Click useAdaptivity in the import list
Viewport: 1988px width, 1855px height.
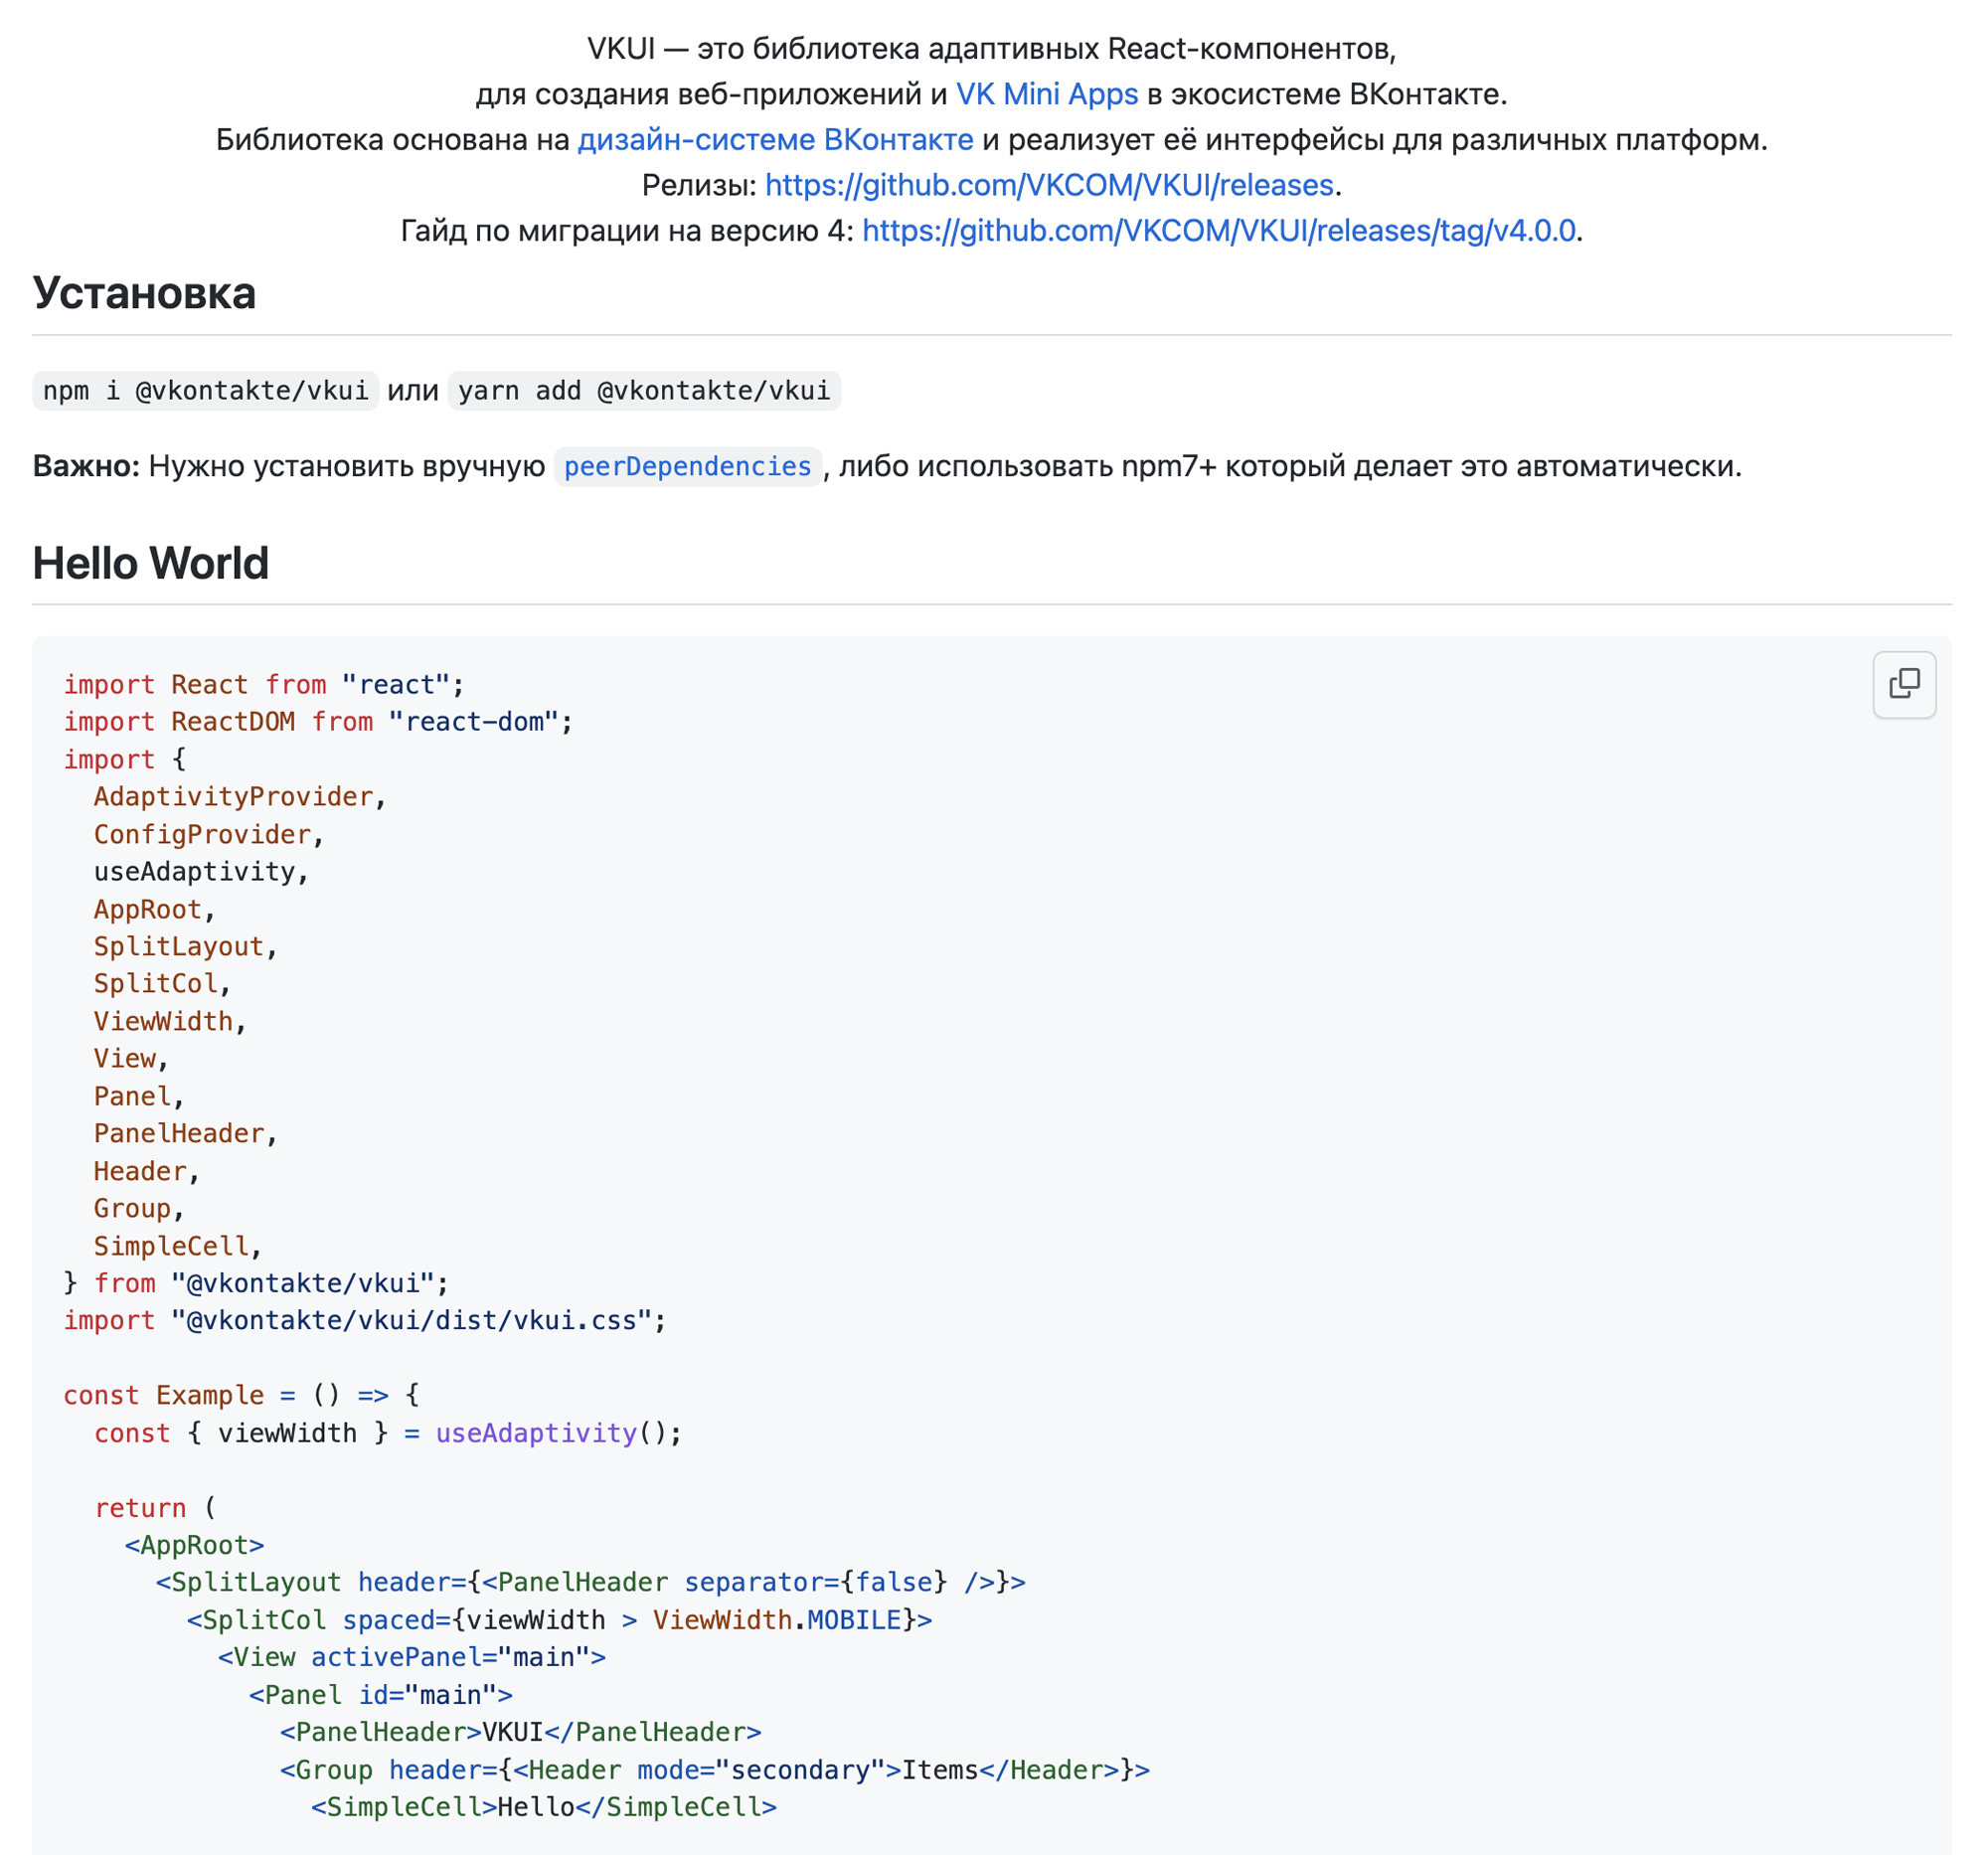coord(195,872)
